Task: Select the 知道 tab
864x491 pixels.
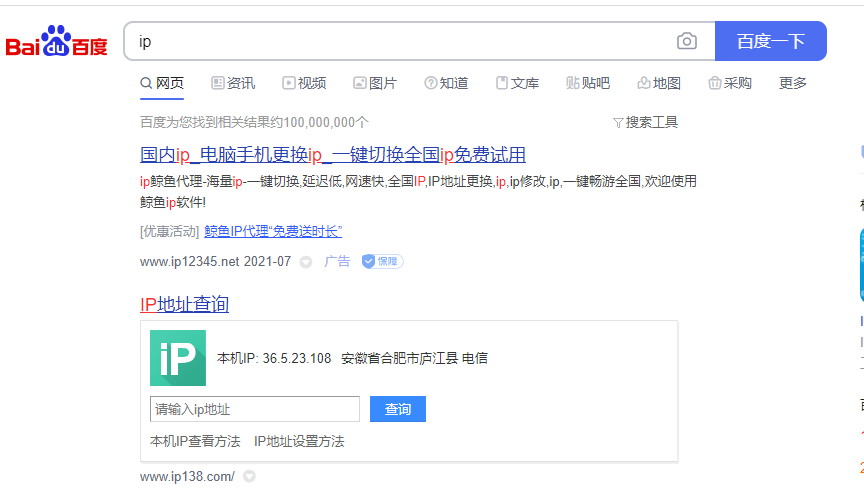Action: pos(446,83)
